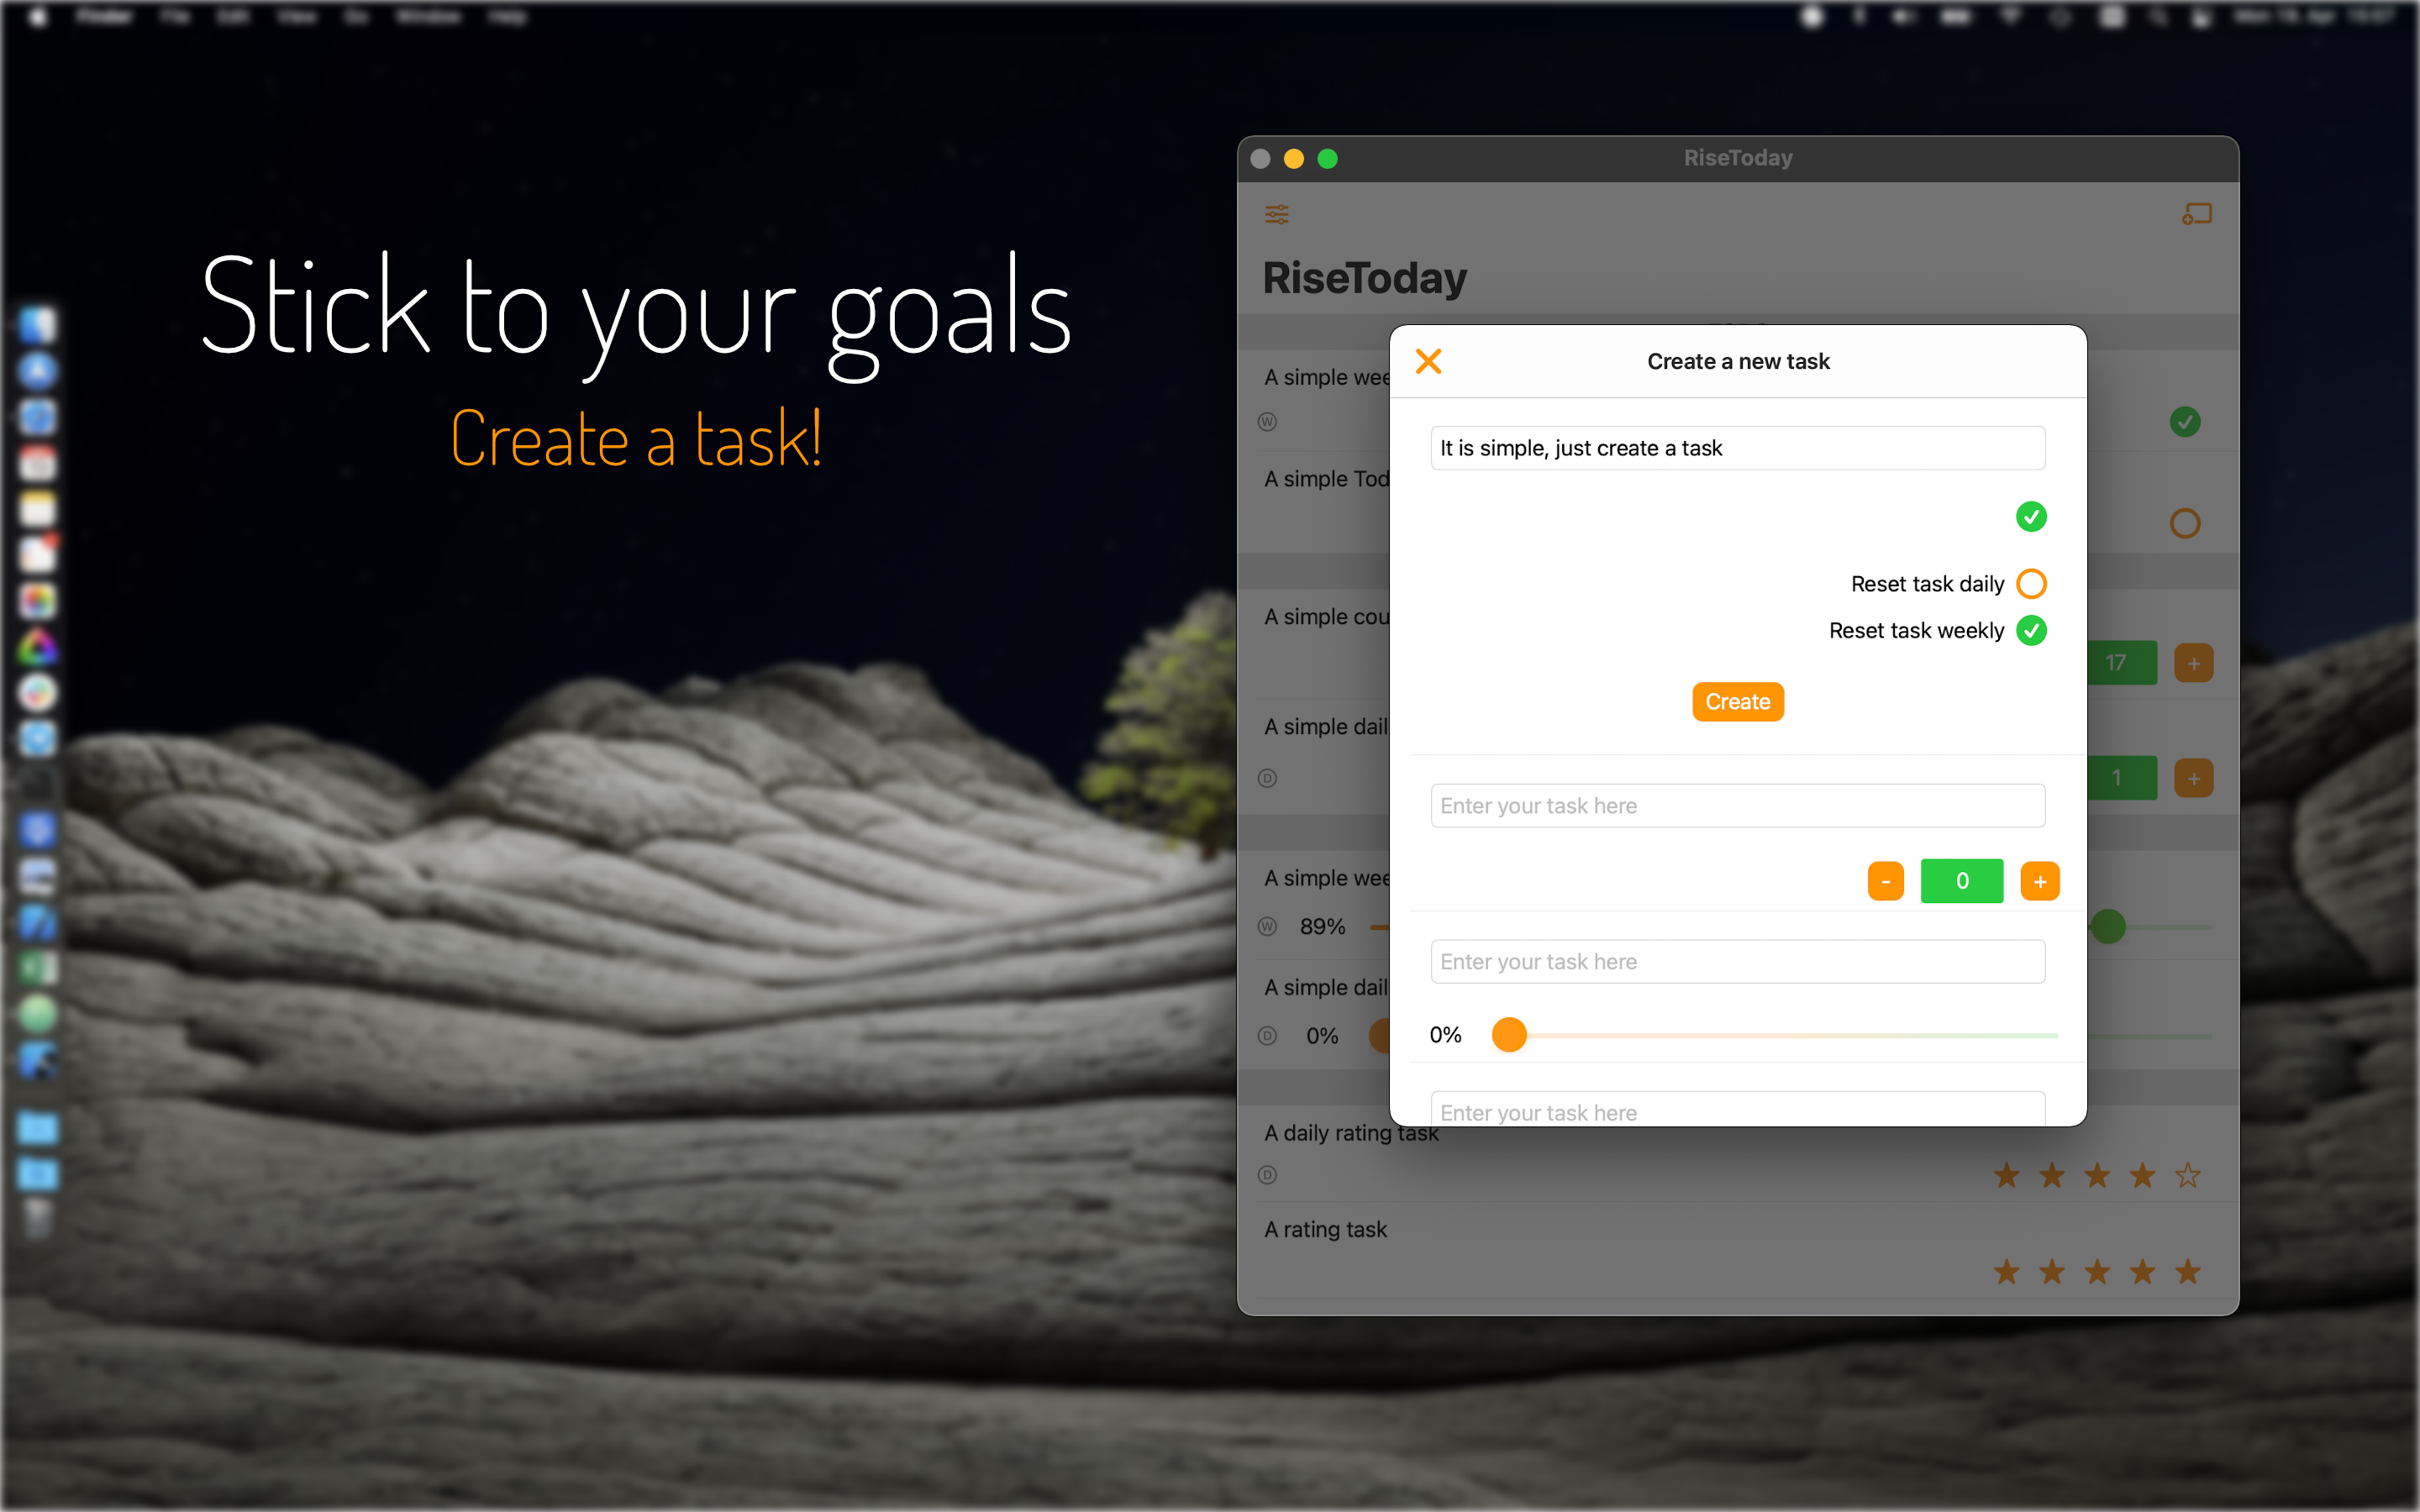Focus the percentage task name field above slider
This screenshot has height=1512, width=2420.
pos(1737,961)
